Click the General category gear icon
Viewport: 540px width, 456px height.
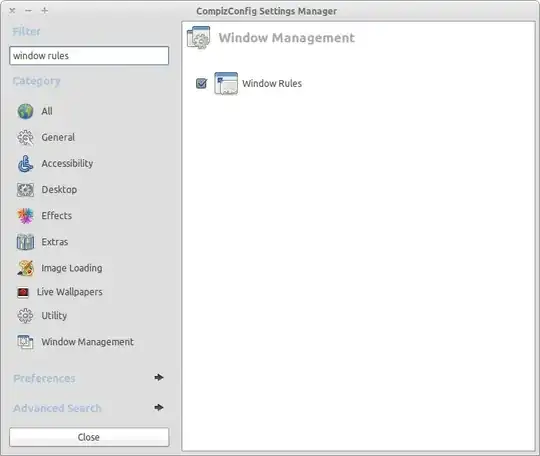(x=25, y=137)
